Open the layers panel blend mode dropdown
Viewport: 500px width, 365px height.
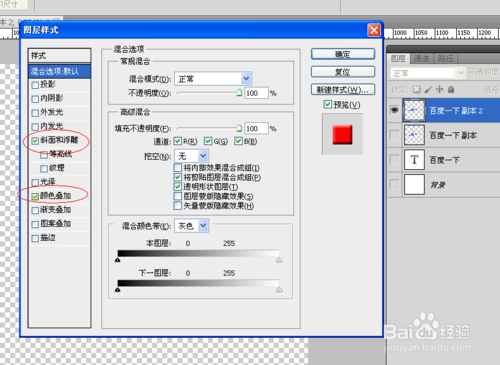tap(428, 73)
